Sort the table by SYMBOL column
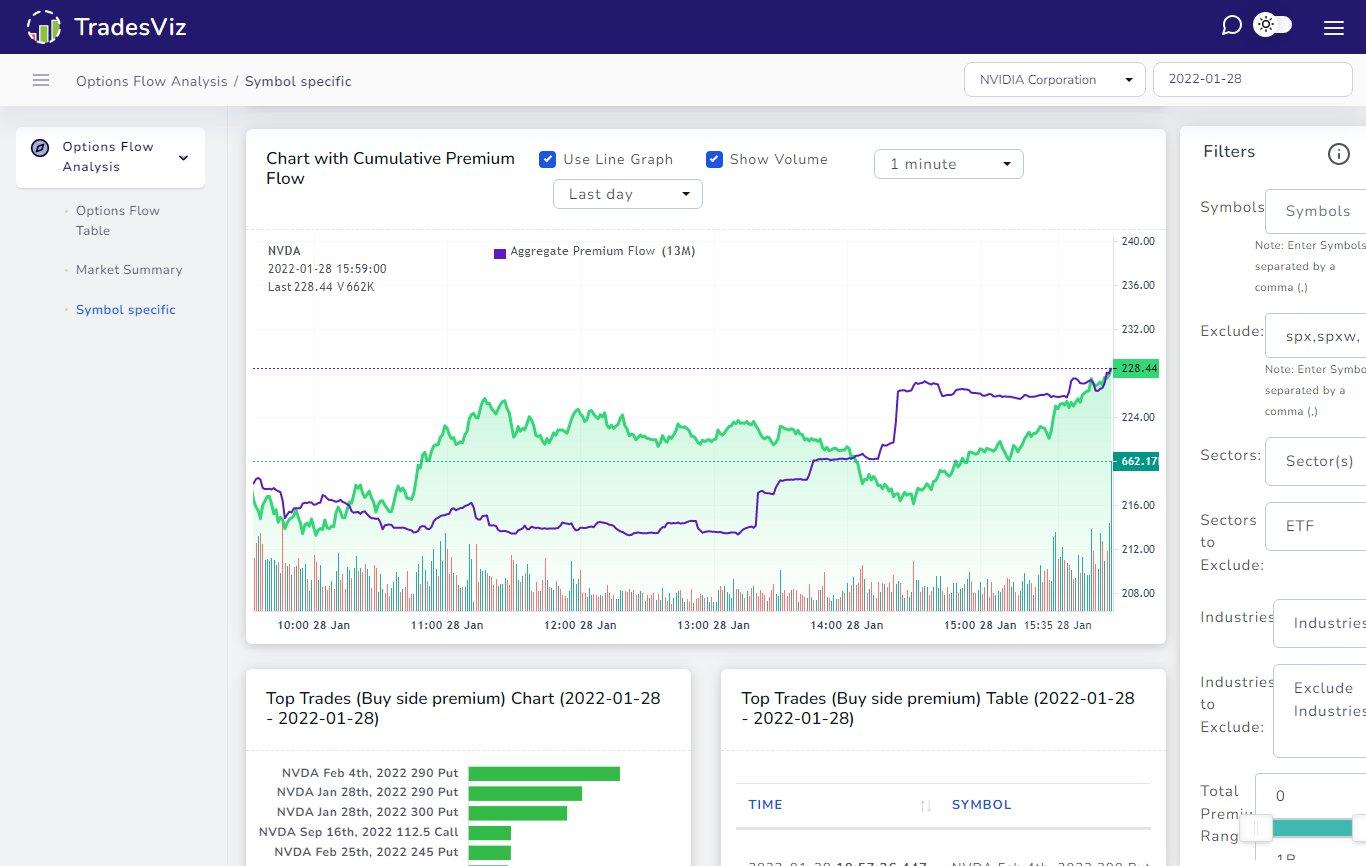The image size is (1366, 866). pyautogui.click(x=981, y=805)
